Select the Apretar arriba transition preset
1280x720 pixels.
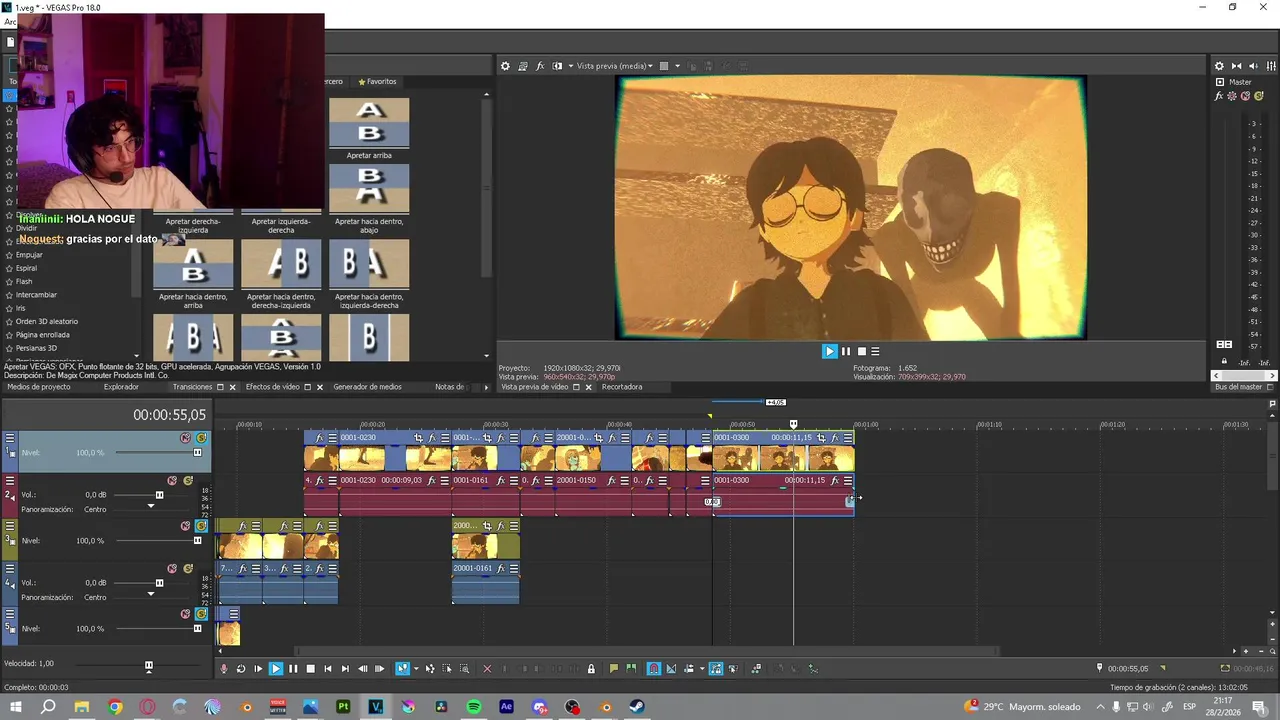[369, 128]
